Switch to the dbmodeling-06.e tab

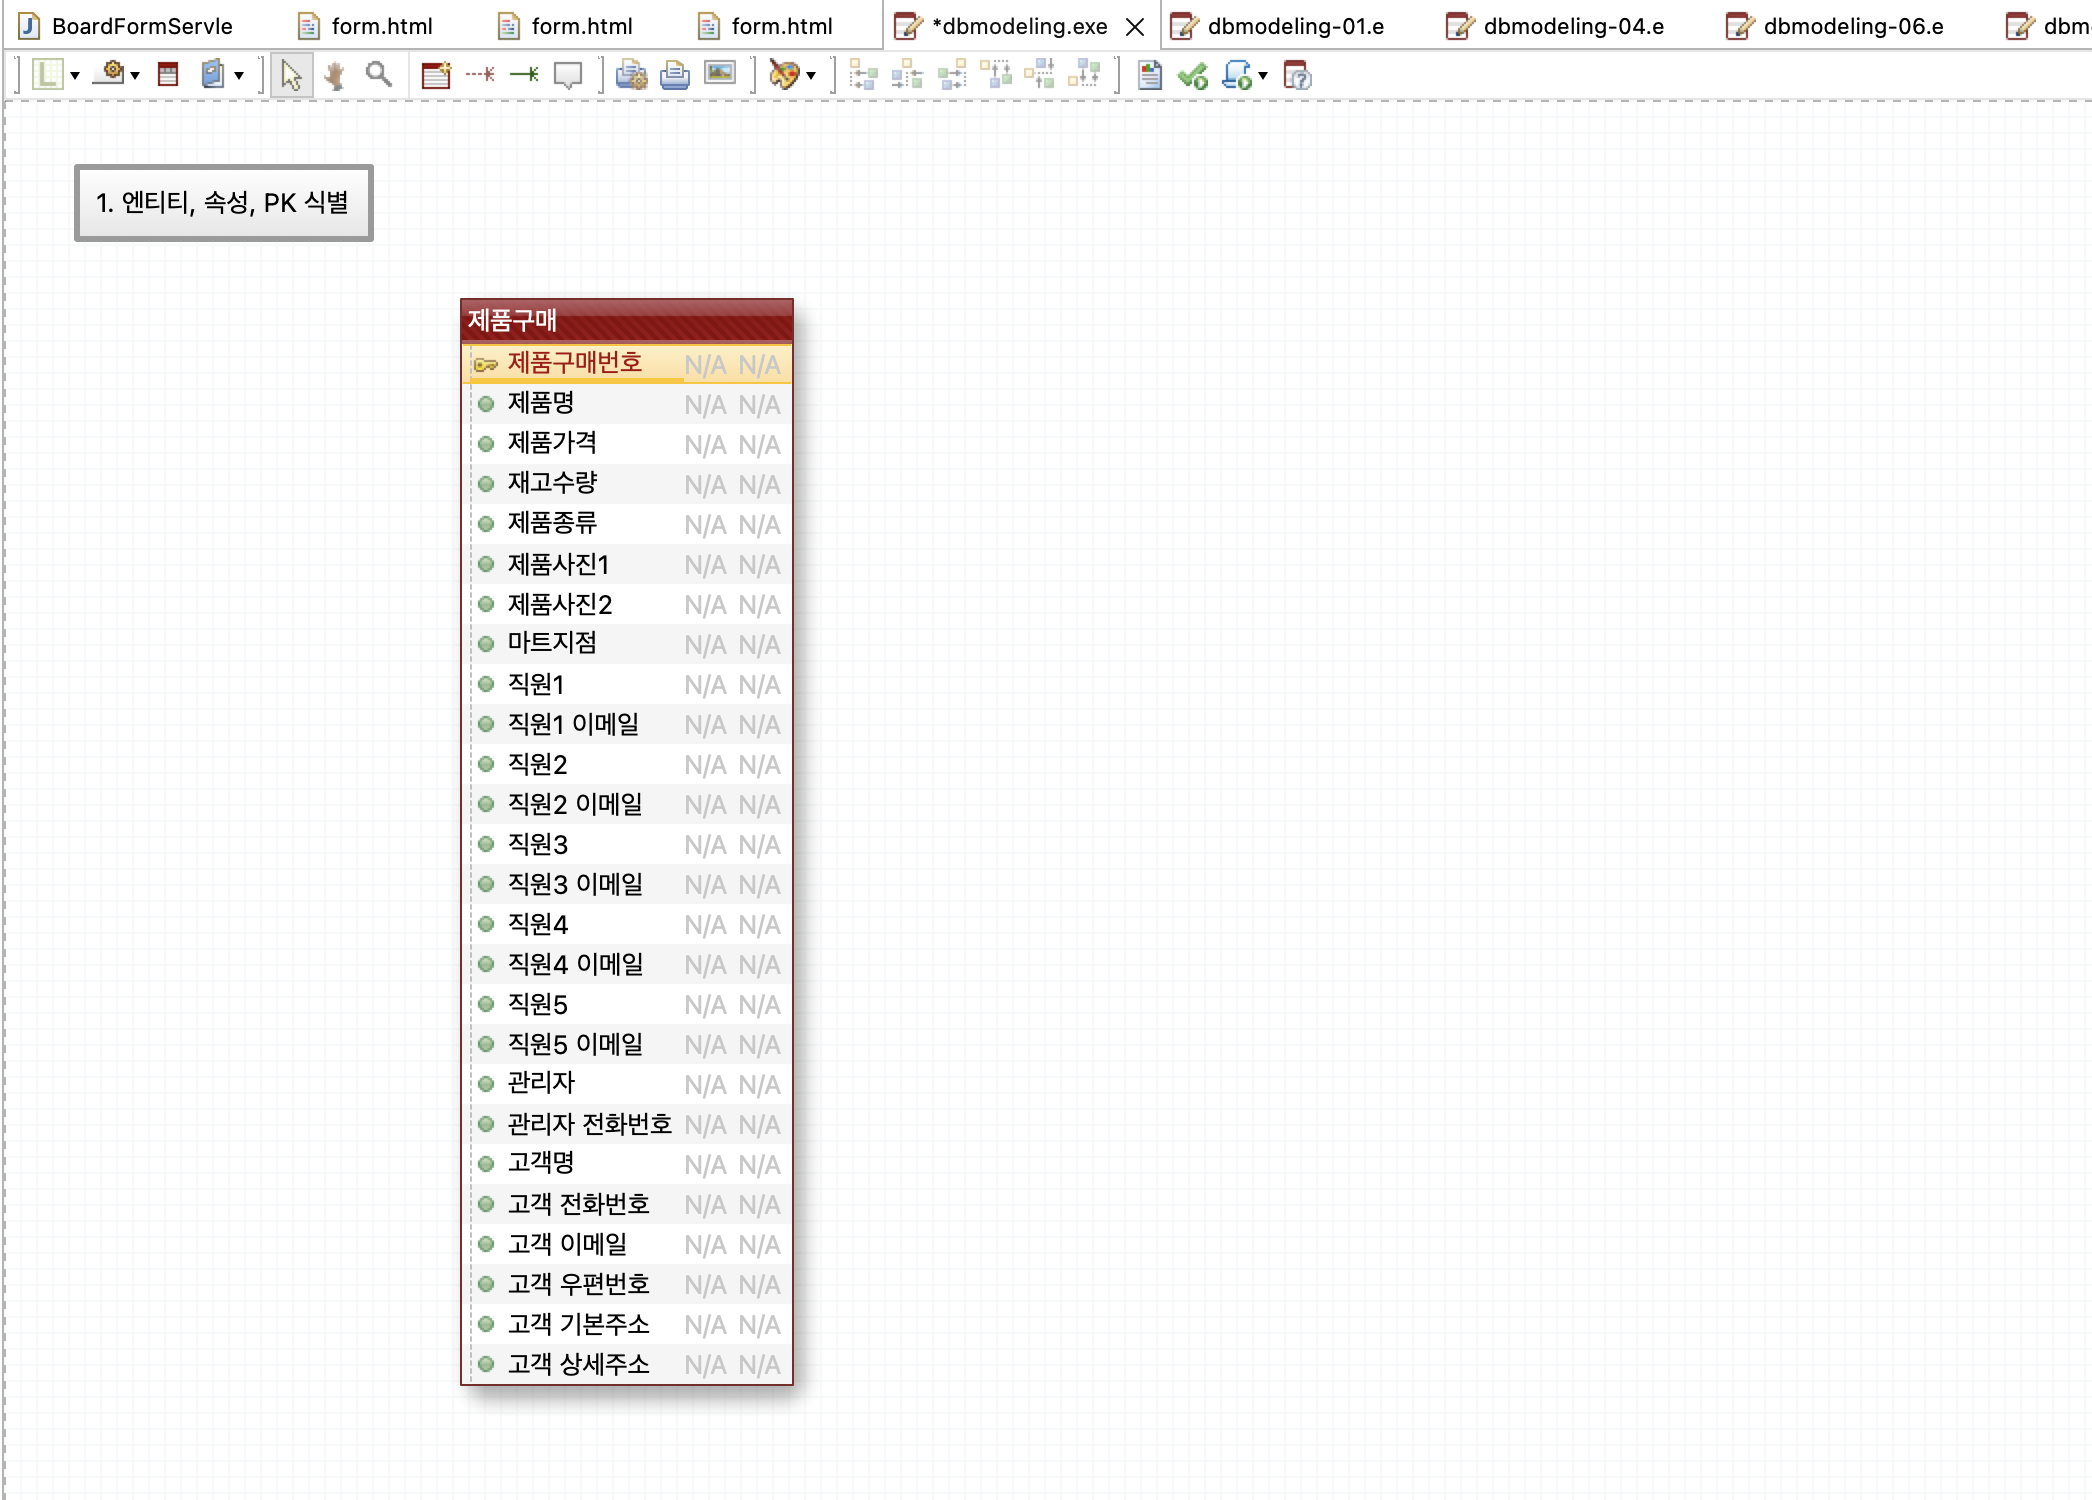[1838, 26]
